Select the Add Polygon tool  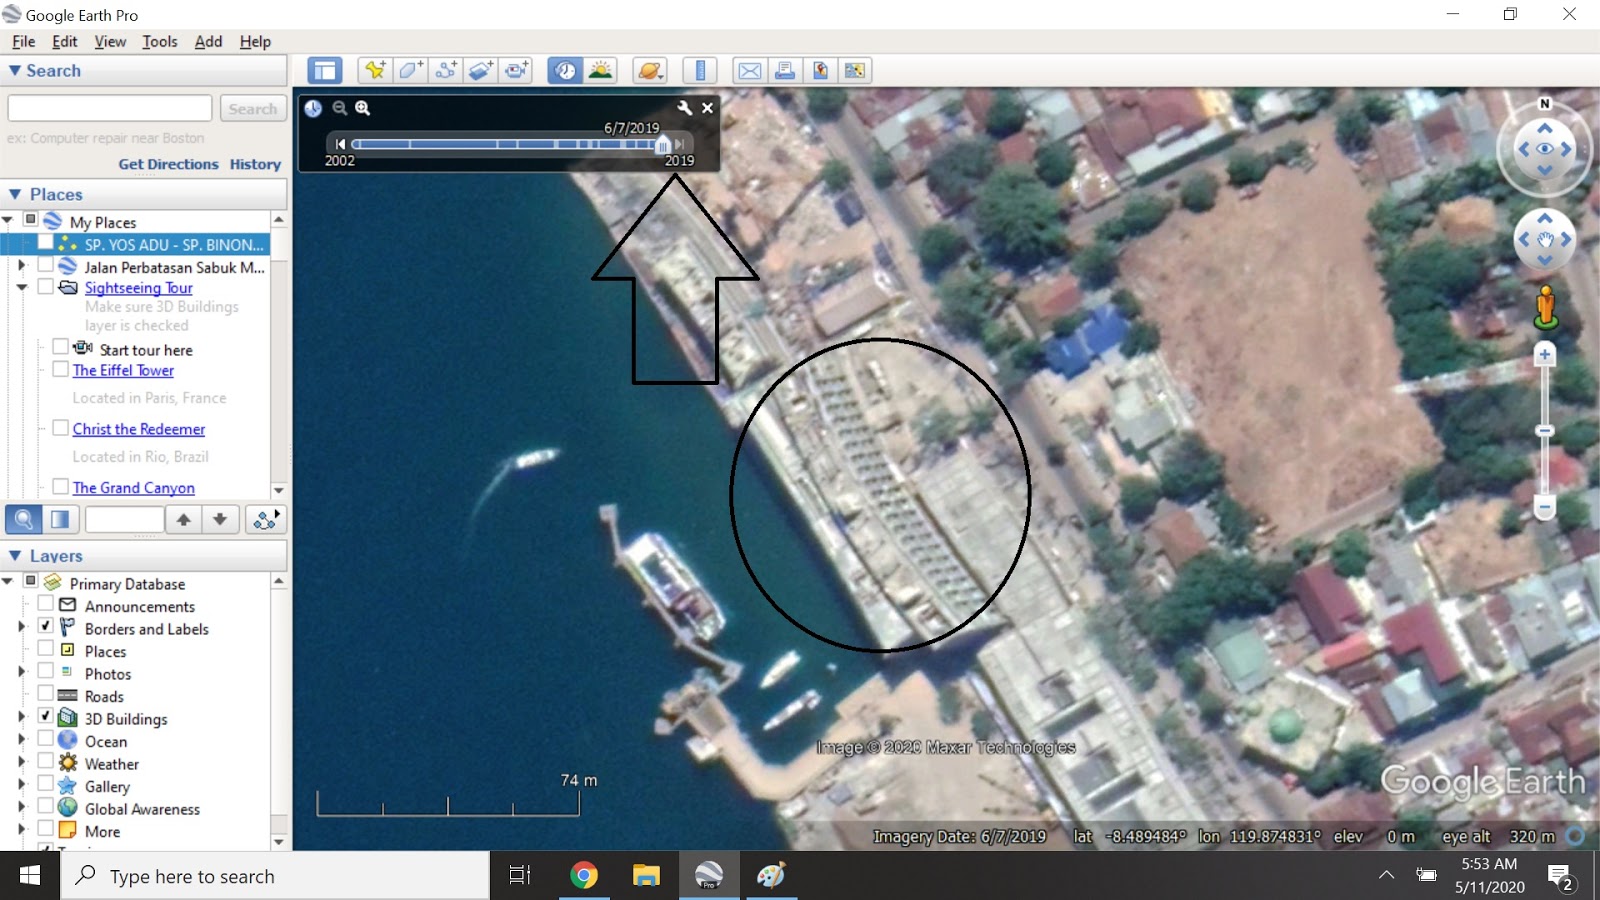point(410,70)
